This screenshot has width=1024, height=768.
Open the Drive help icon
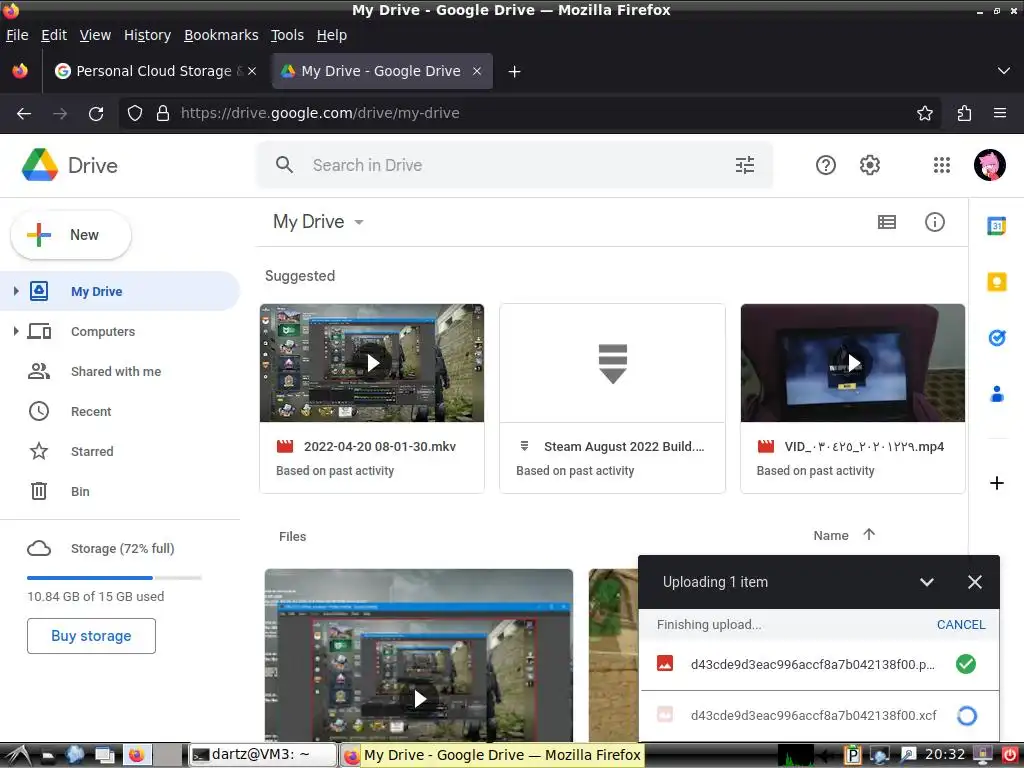[x=825, y=165]
